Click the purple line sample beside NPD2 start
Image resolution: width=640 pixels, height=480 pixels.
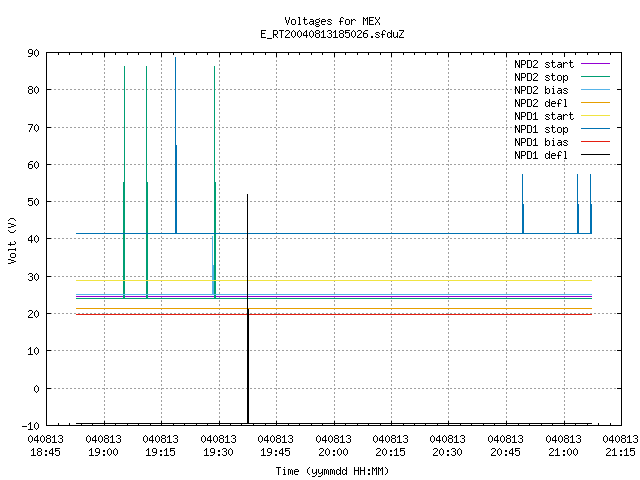pyautogui.click(x=595, y=64)
